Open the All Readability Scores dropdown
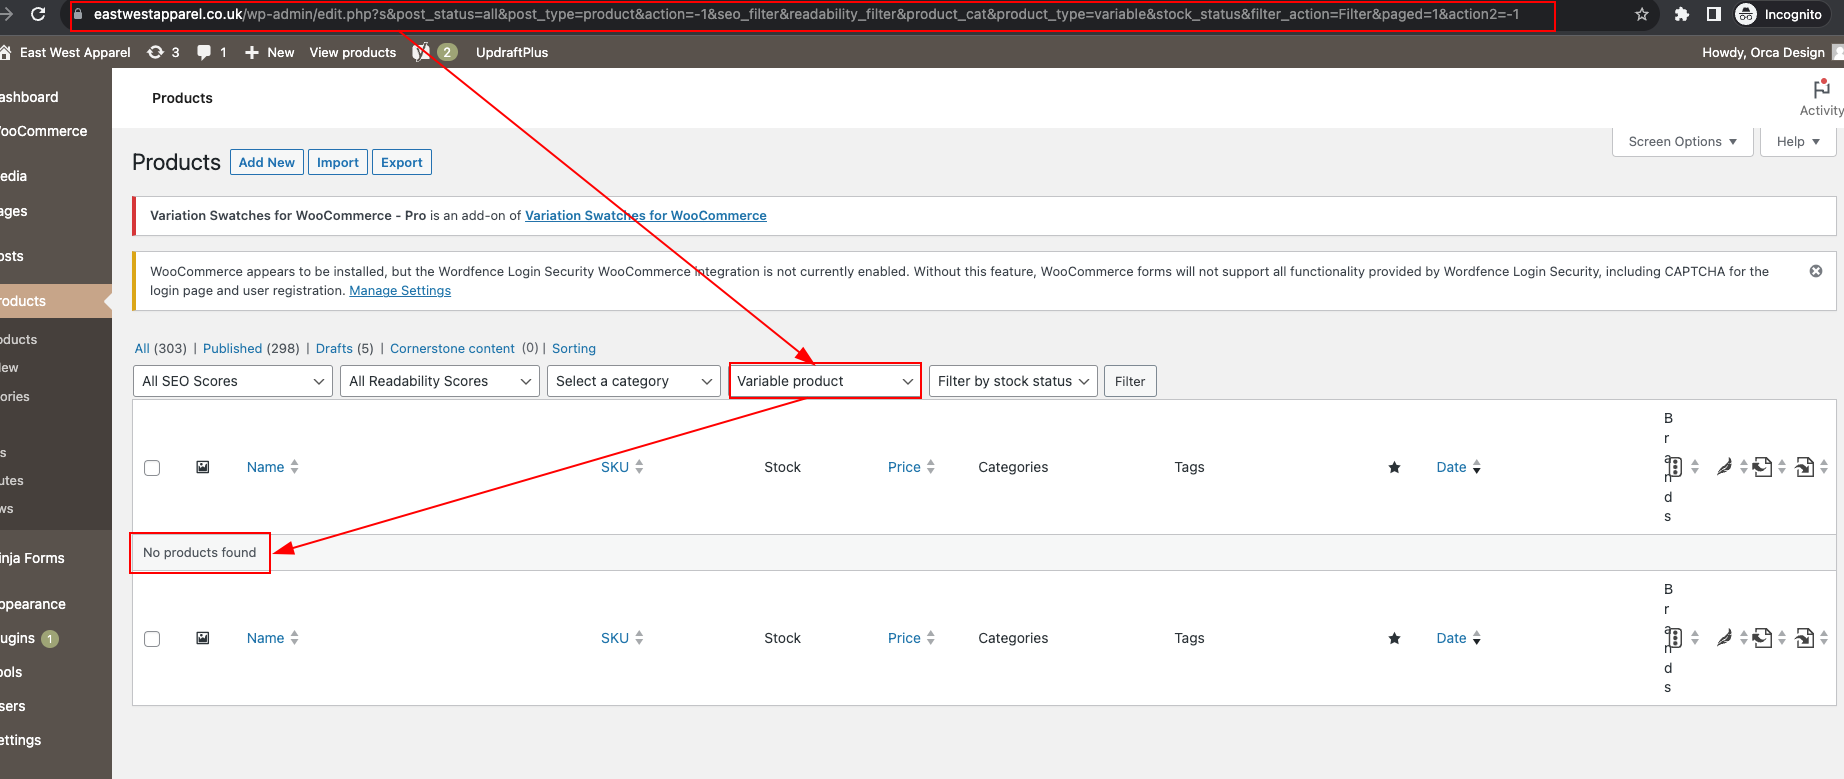The height and width of the screenshot is (779, 1844). point(440,381)
